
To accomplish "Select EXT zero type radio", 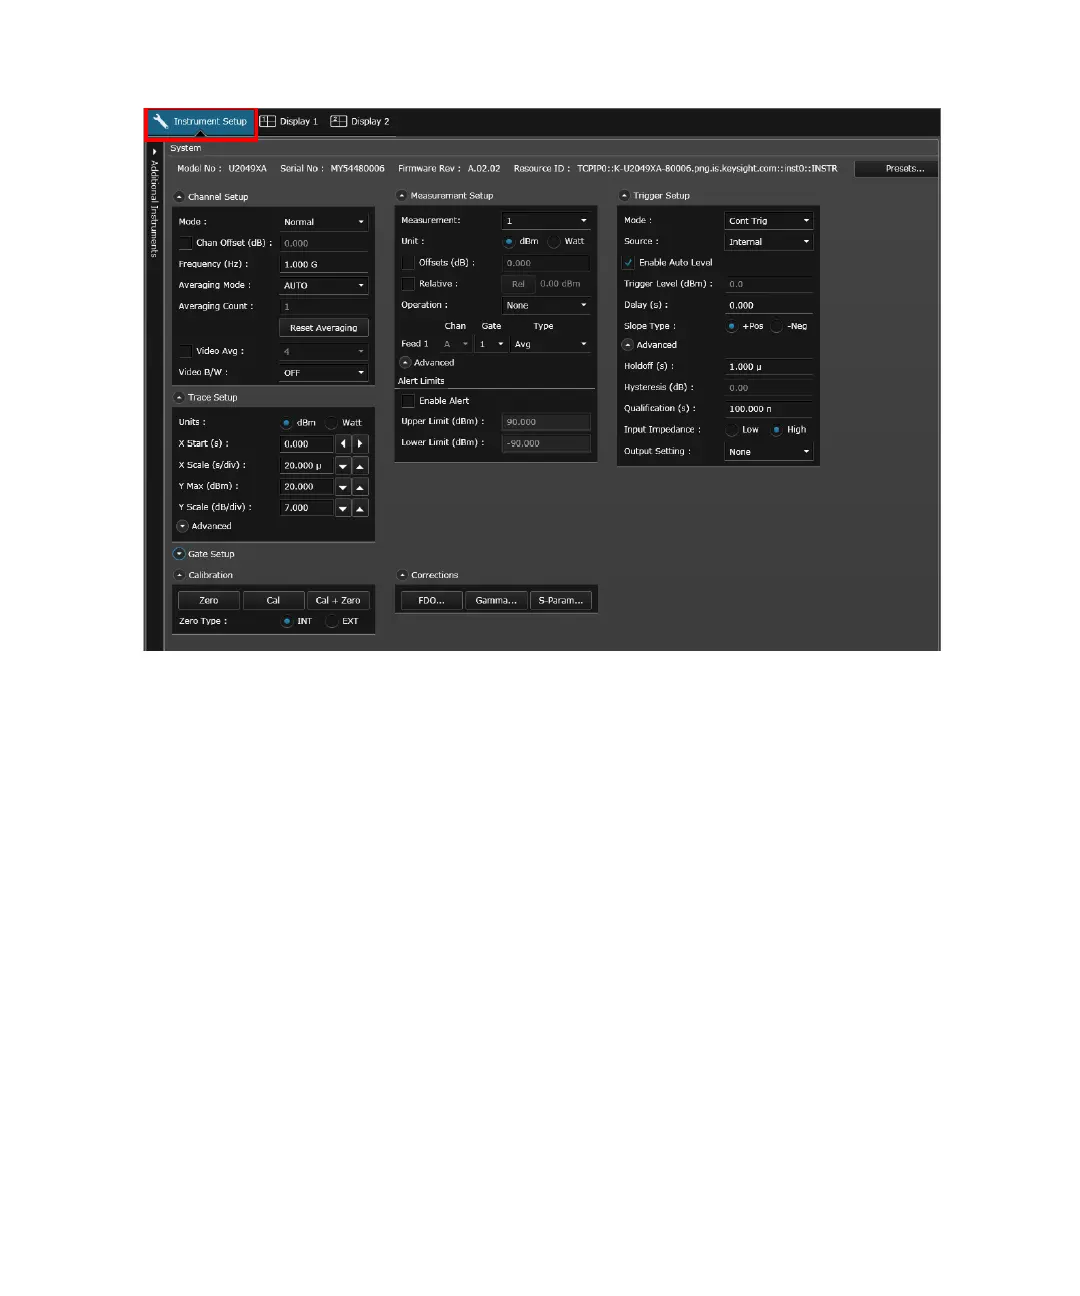I will [332, 621].
